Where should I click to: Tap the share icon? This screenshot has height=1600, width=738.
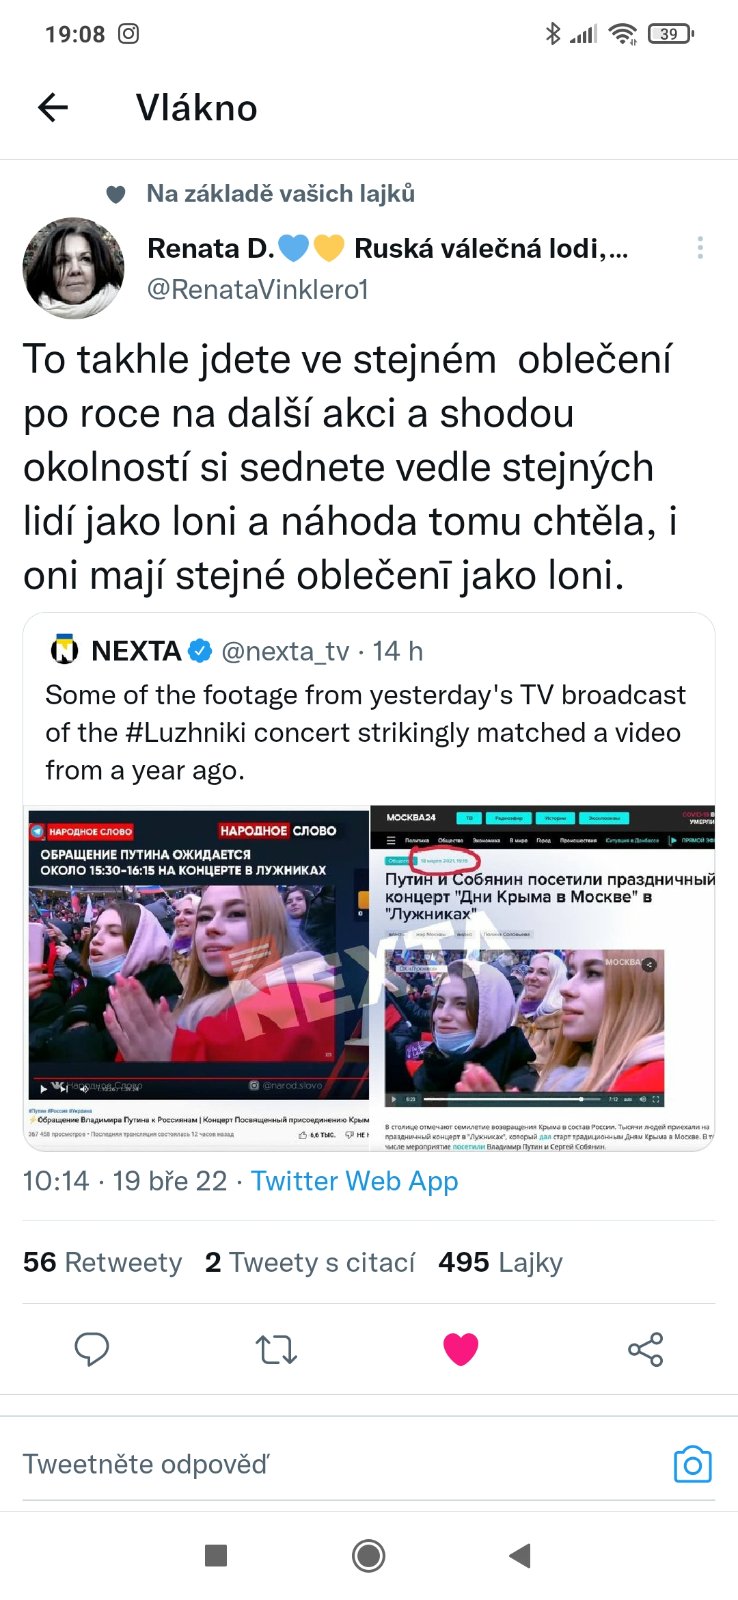tap(645, 1349)
